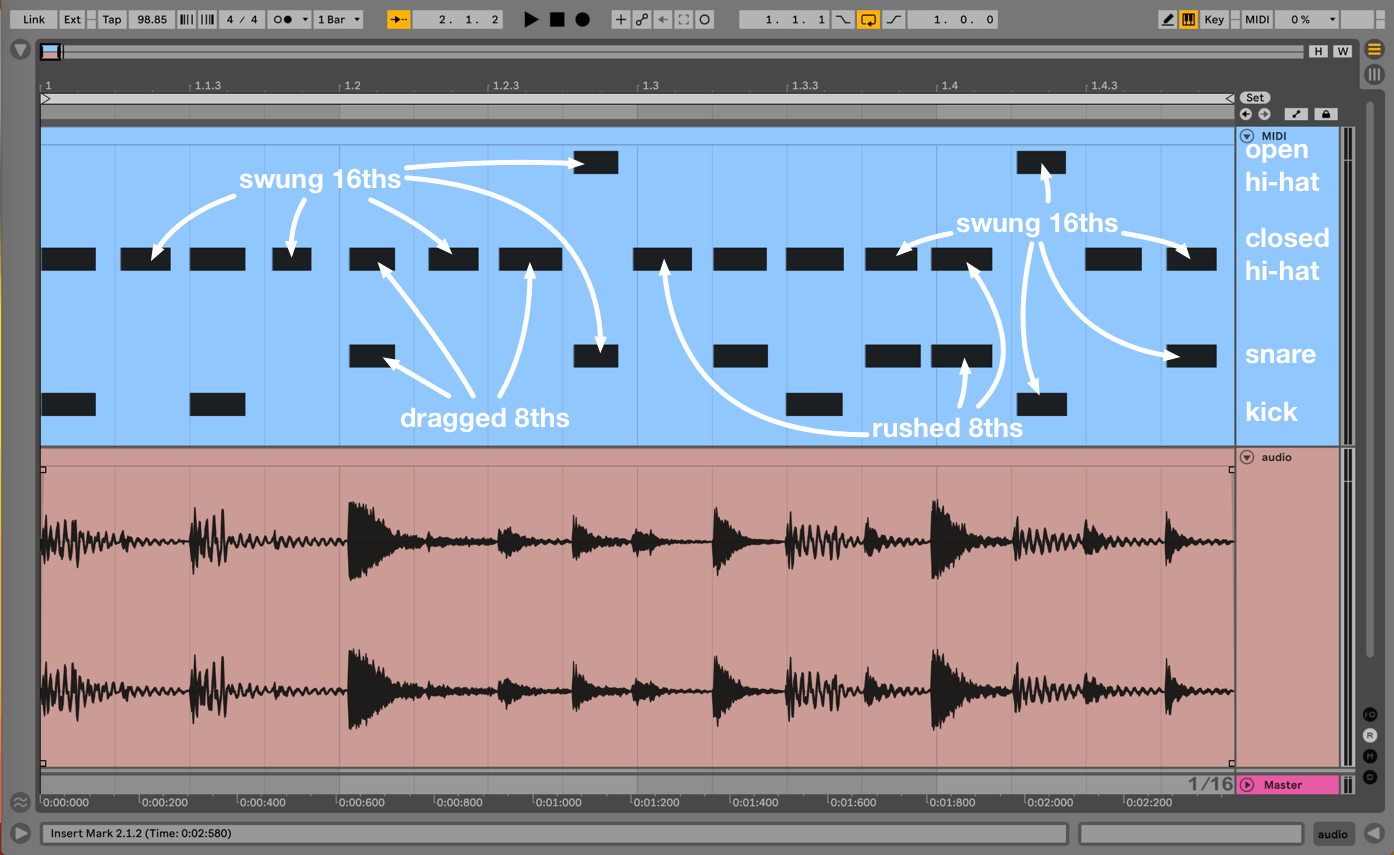This screenshot has height=855, width=1394.
Task: Click the tempo nudge down icon
Action: (186, 19)
